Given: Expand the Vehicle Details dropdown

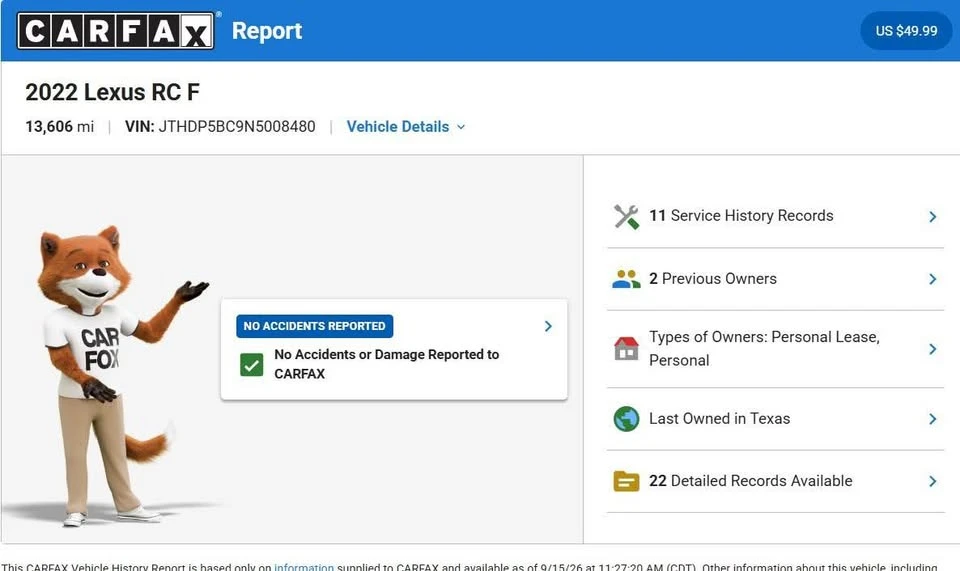Looking at the screenshot, I should click(406, 127).
